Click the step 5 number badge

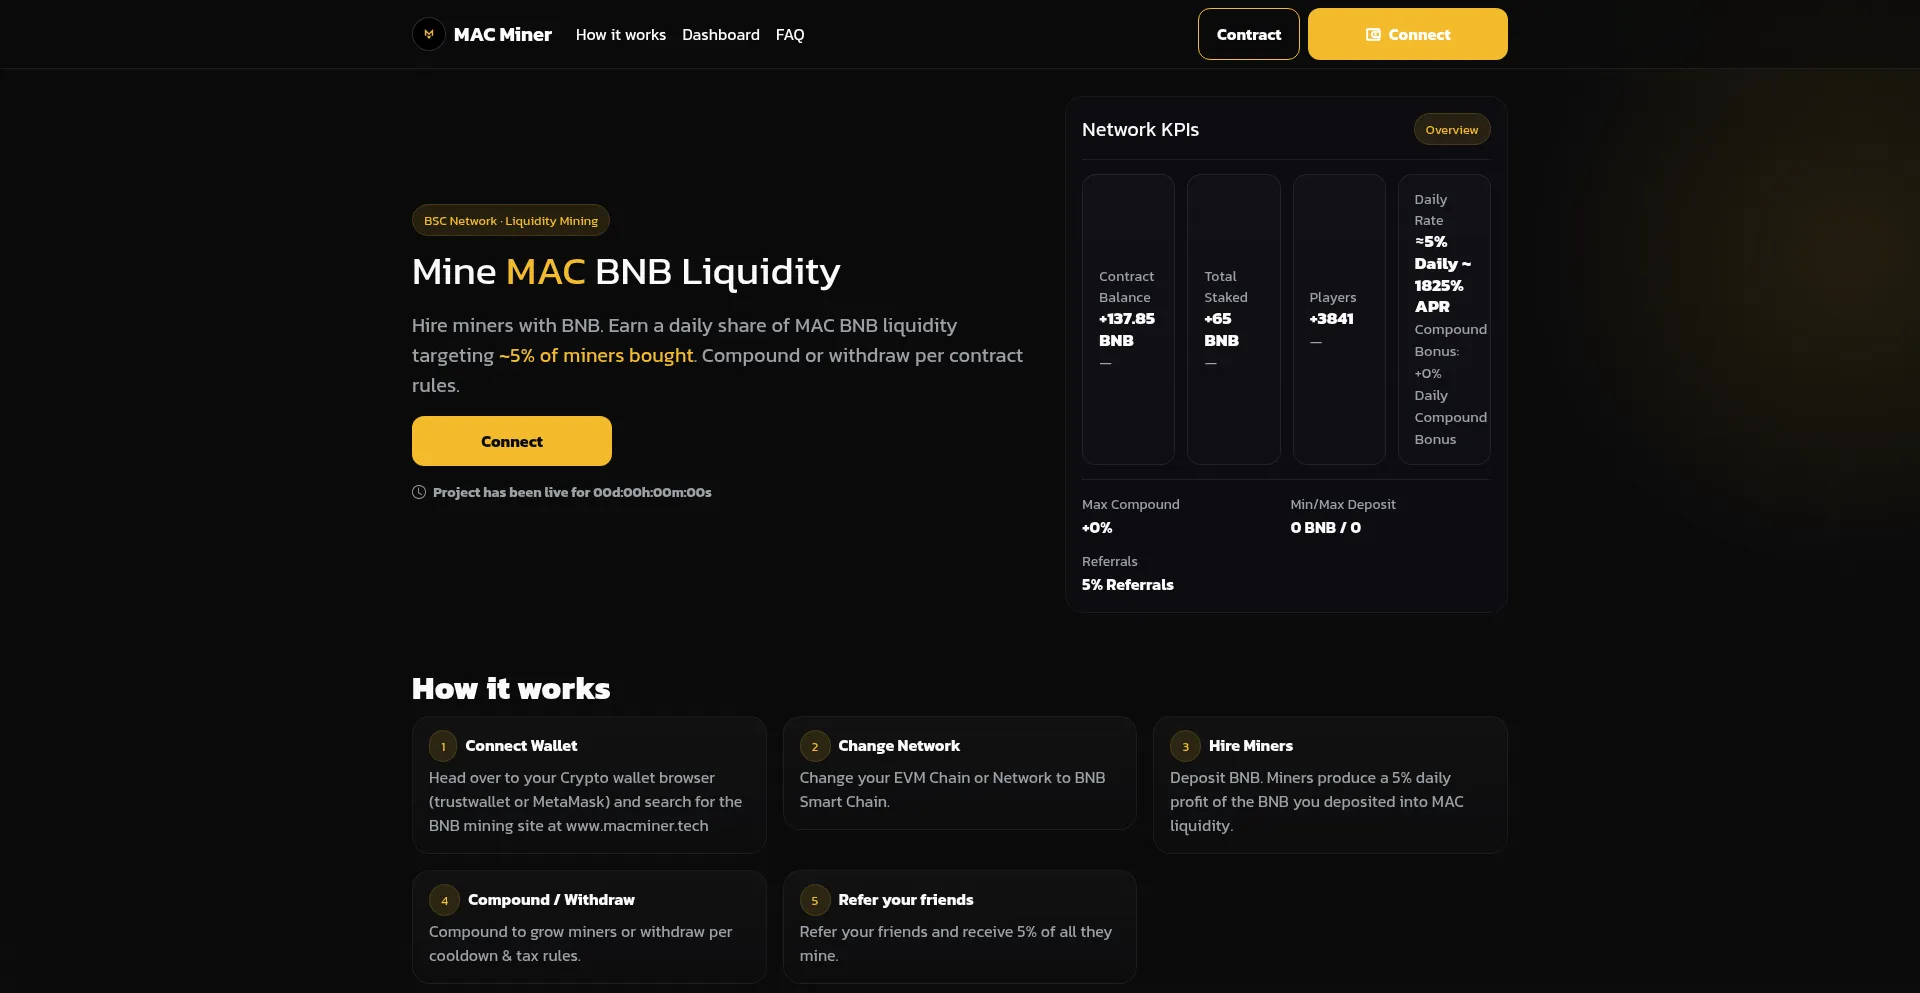click(x=814, y=900)
